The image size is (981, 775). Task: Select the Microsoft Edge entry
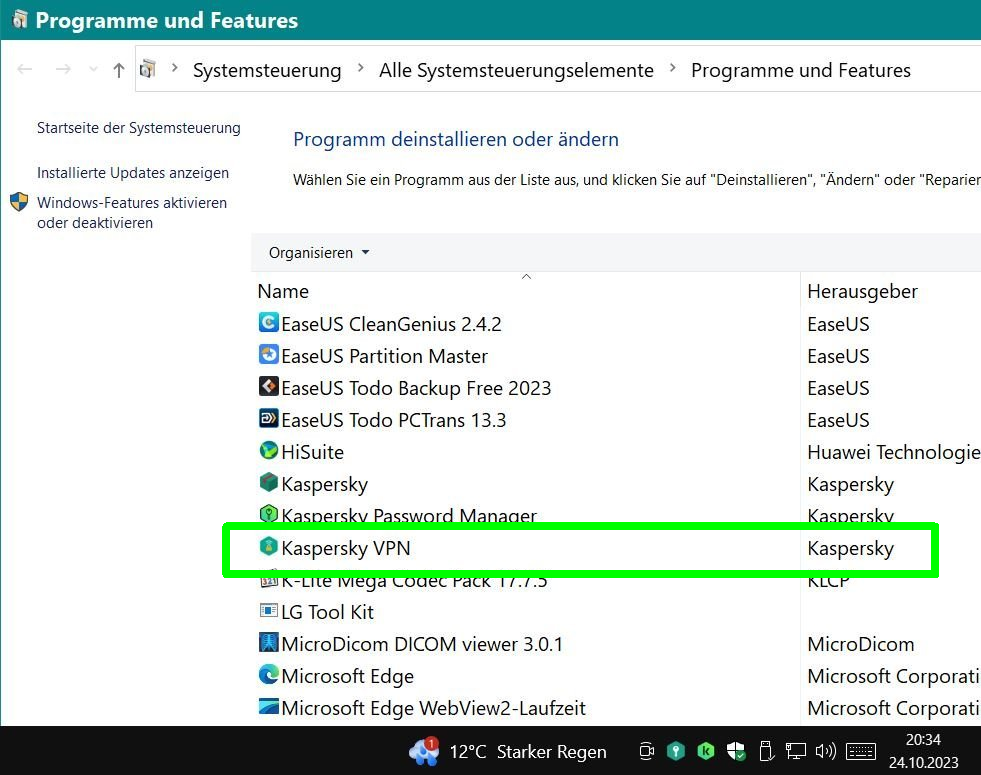[x=347, y=676]
